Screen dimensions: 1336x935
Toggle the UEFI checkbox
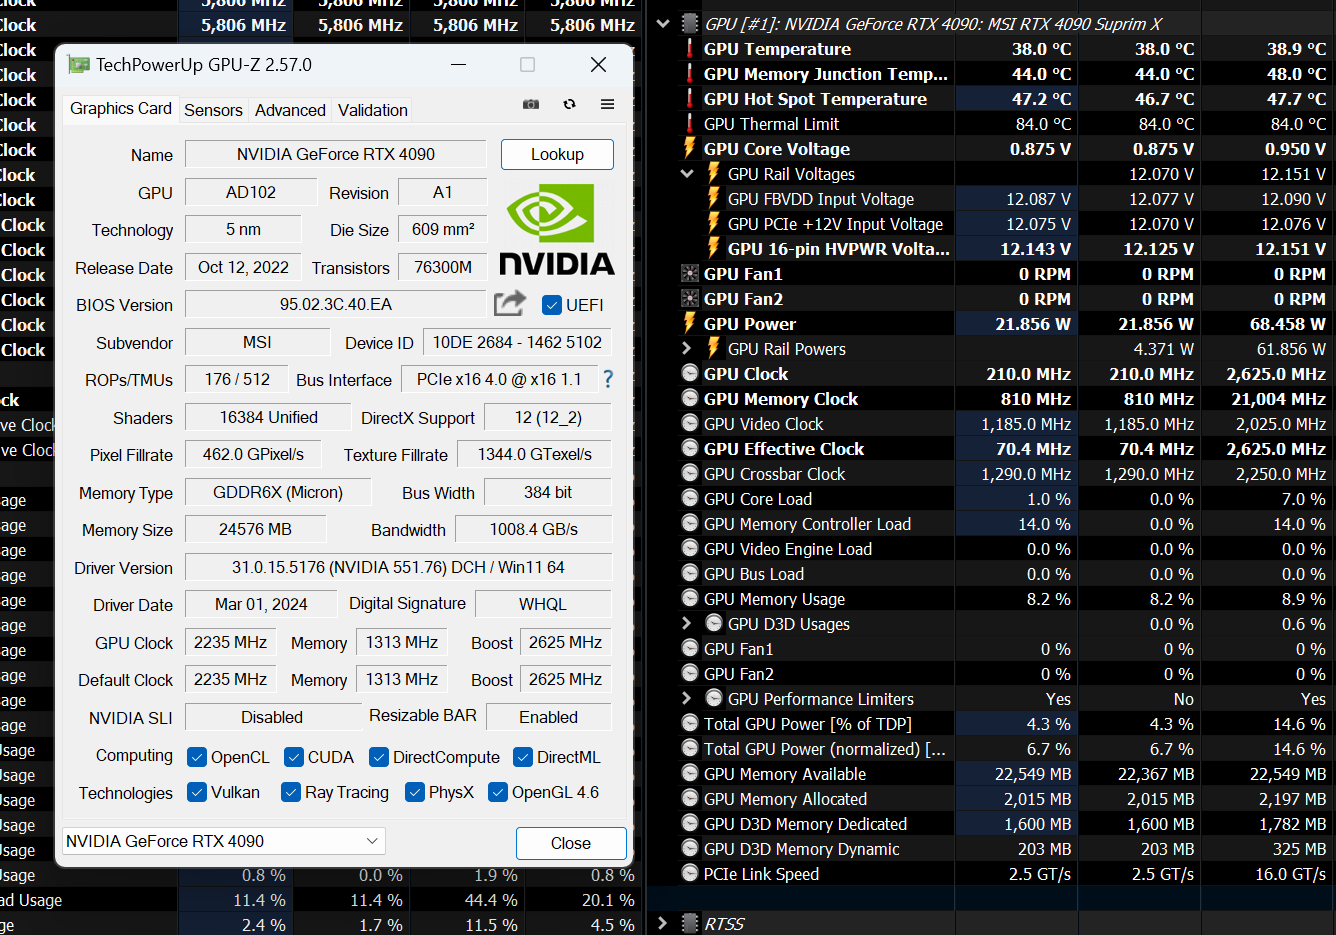pyautogui.click(x=551, y=305)
